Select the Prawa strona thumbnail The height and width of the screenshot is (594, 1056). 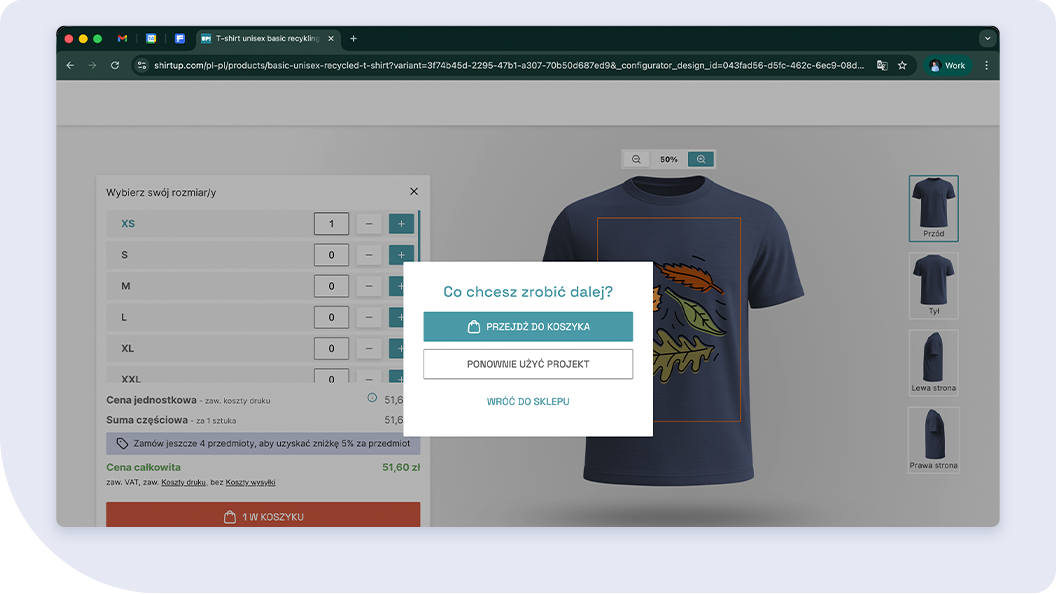coord(933,440)
